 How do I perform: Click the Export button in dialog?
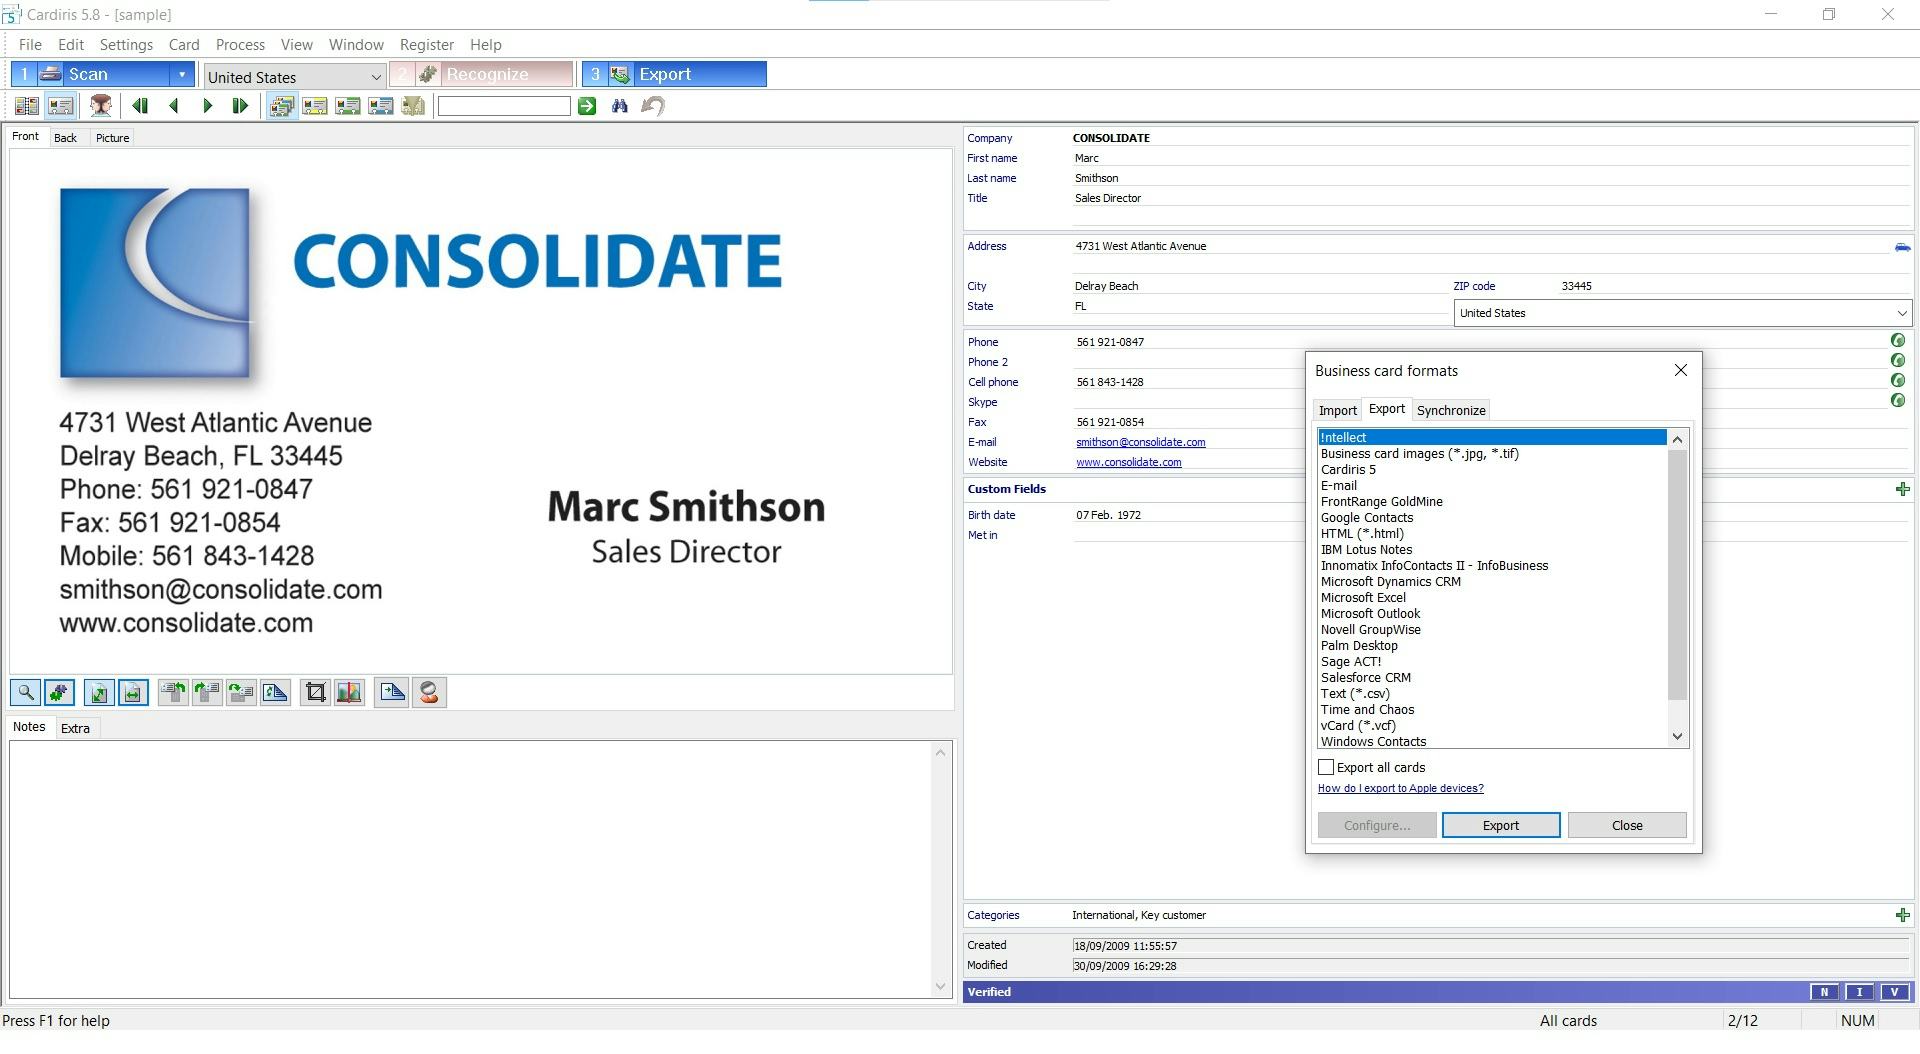coord(1500,826)
